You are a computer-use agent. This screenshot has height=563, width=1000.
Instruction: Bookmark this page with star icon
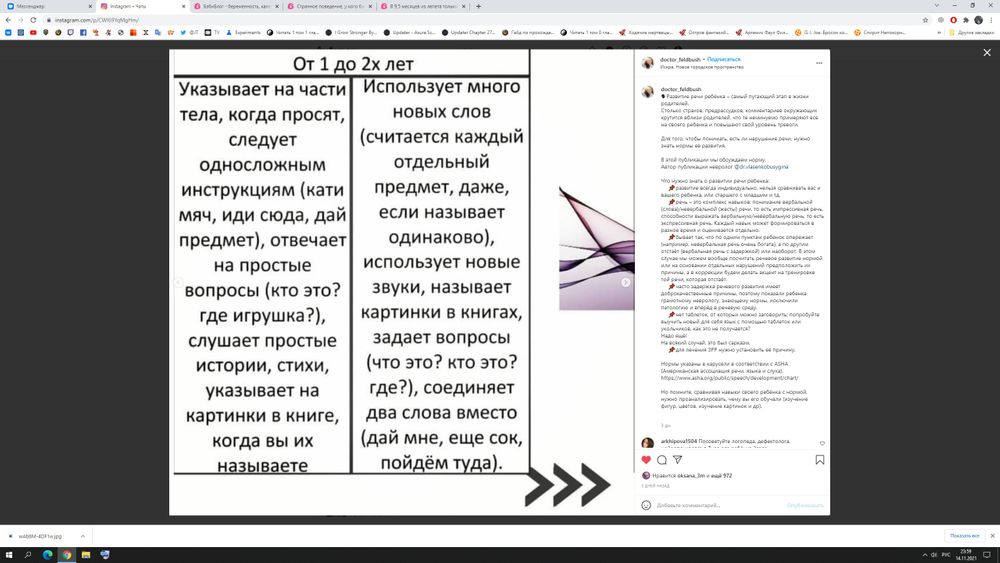point(925,20)
